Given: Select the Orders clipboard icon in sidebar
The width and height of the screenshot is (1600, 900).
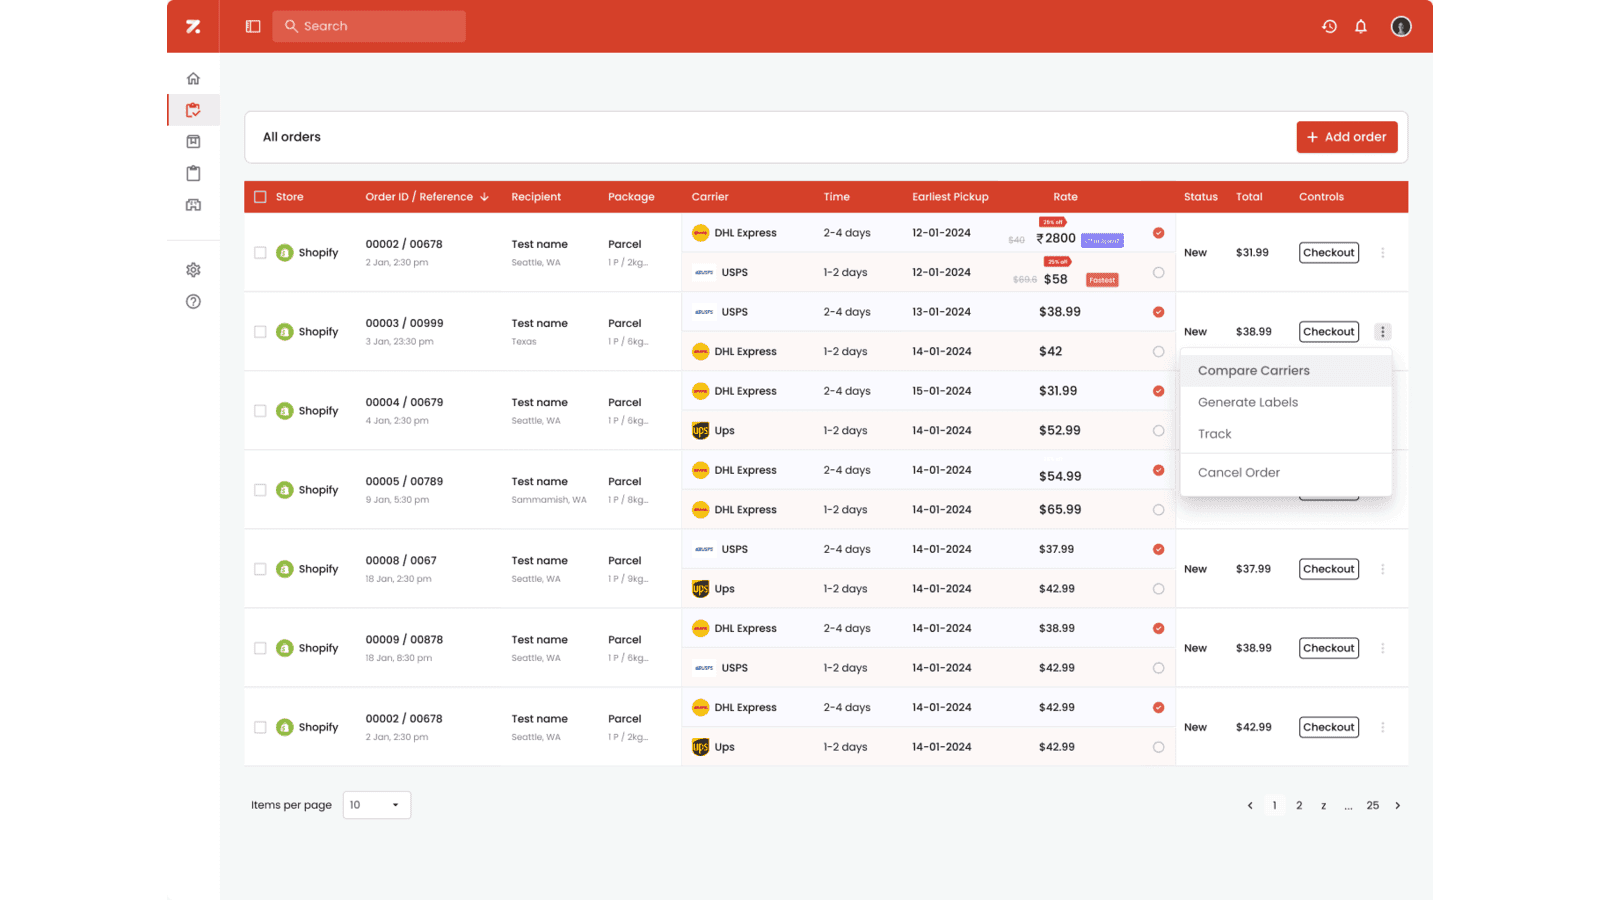Looking at the screenshot, I should [x=193, y=110].
